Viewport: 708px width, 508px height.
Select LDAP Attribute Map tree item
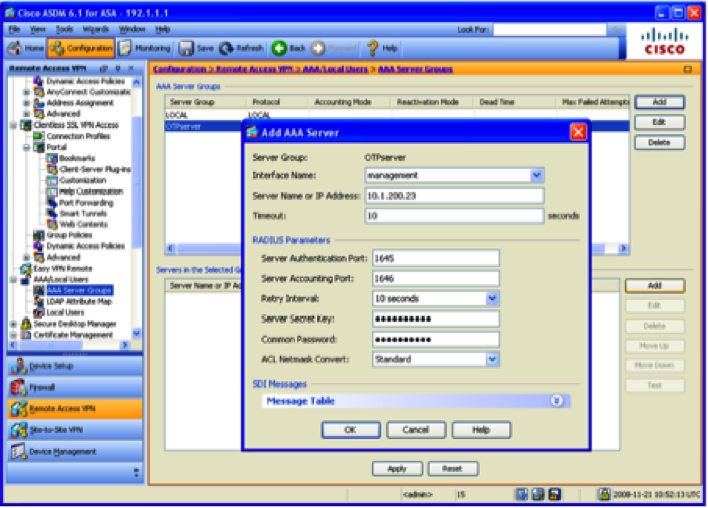click(x=79, y=301)
